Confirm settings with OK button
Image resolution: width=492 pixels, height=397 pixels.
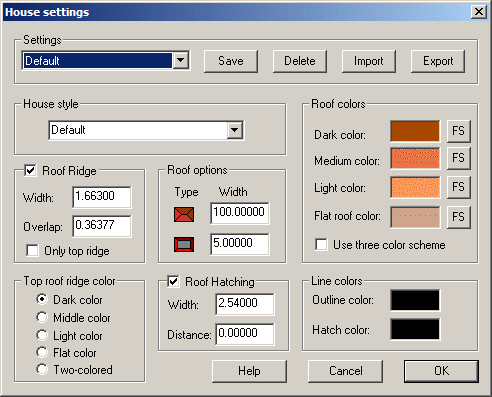(441, 371)
